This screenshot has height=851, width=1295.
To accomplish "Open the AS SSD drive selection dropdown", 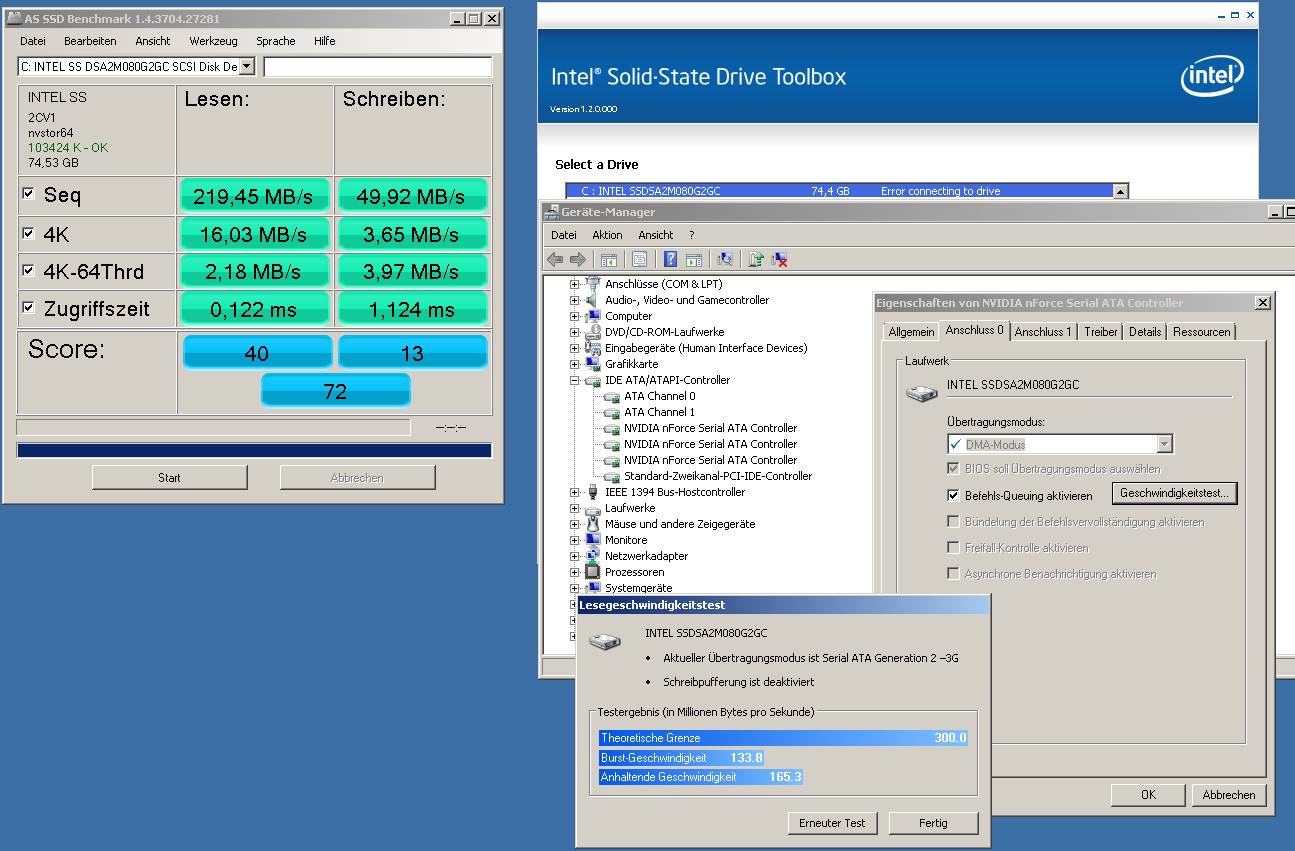I will (247, 67).
